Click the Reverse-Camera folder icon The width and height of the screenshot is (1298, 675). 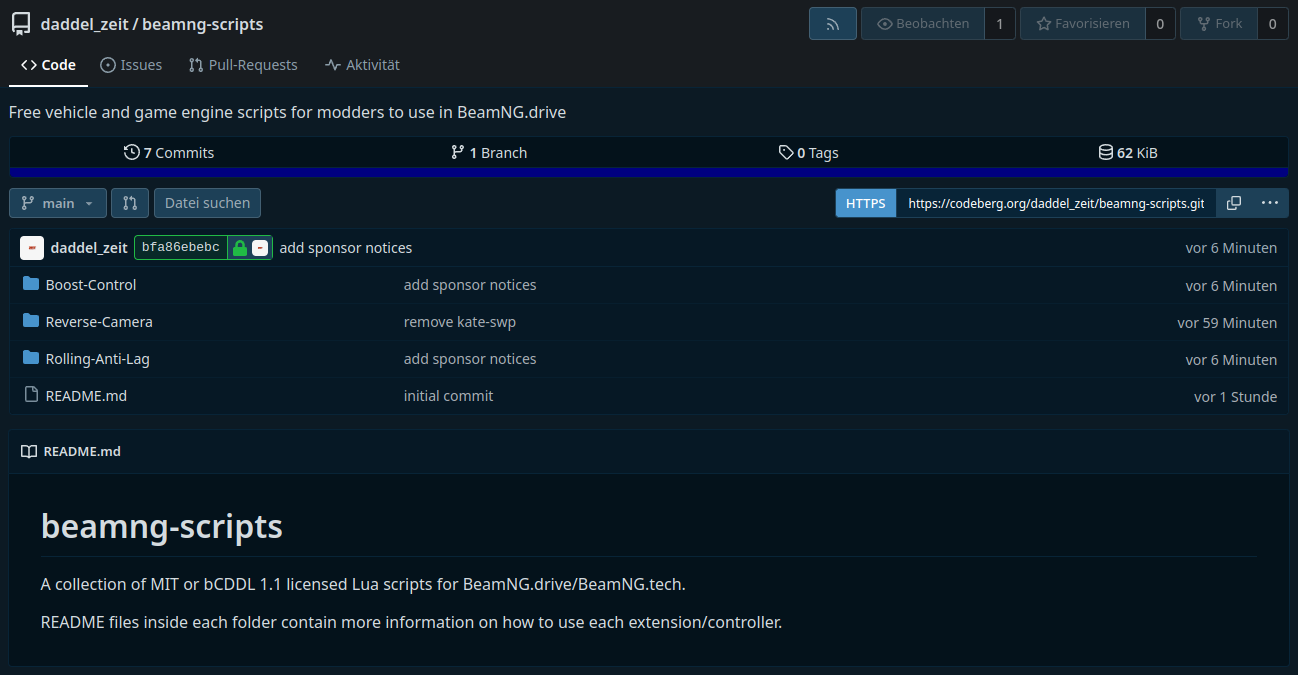click(x=31, y=321)
